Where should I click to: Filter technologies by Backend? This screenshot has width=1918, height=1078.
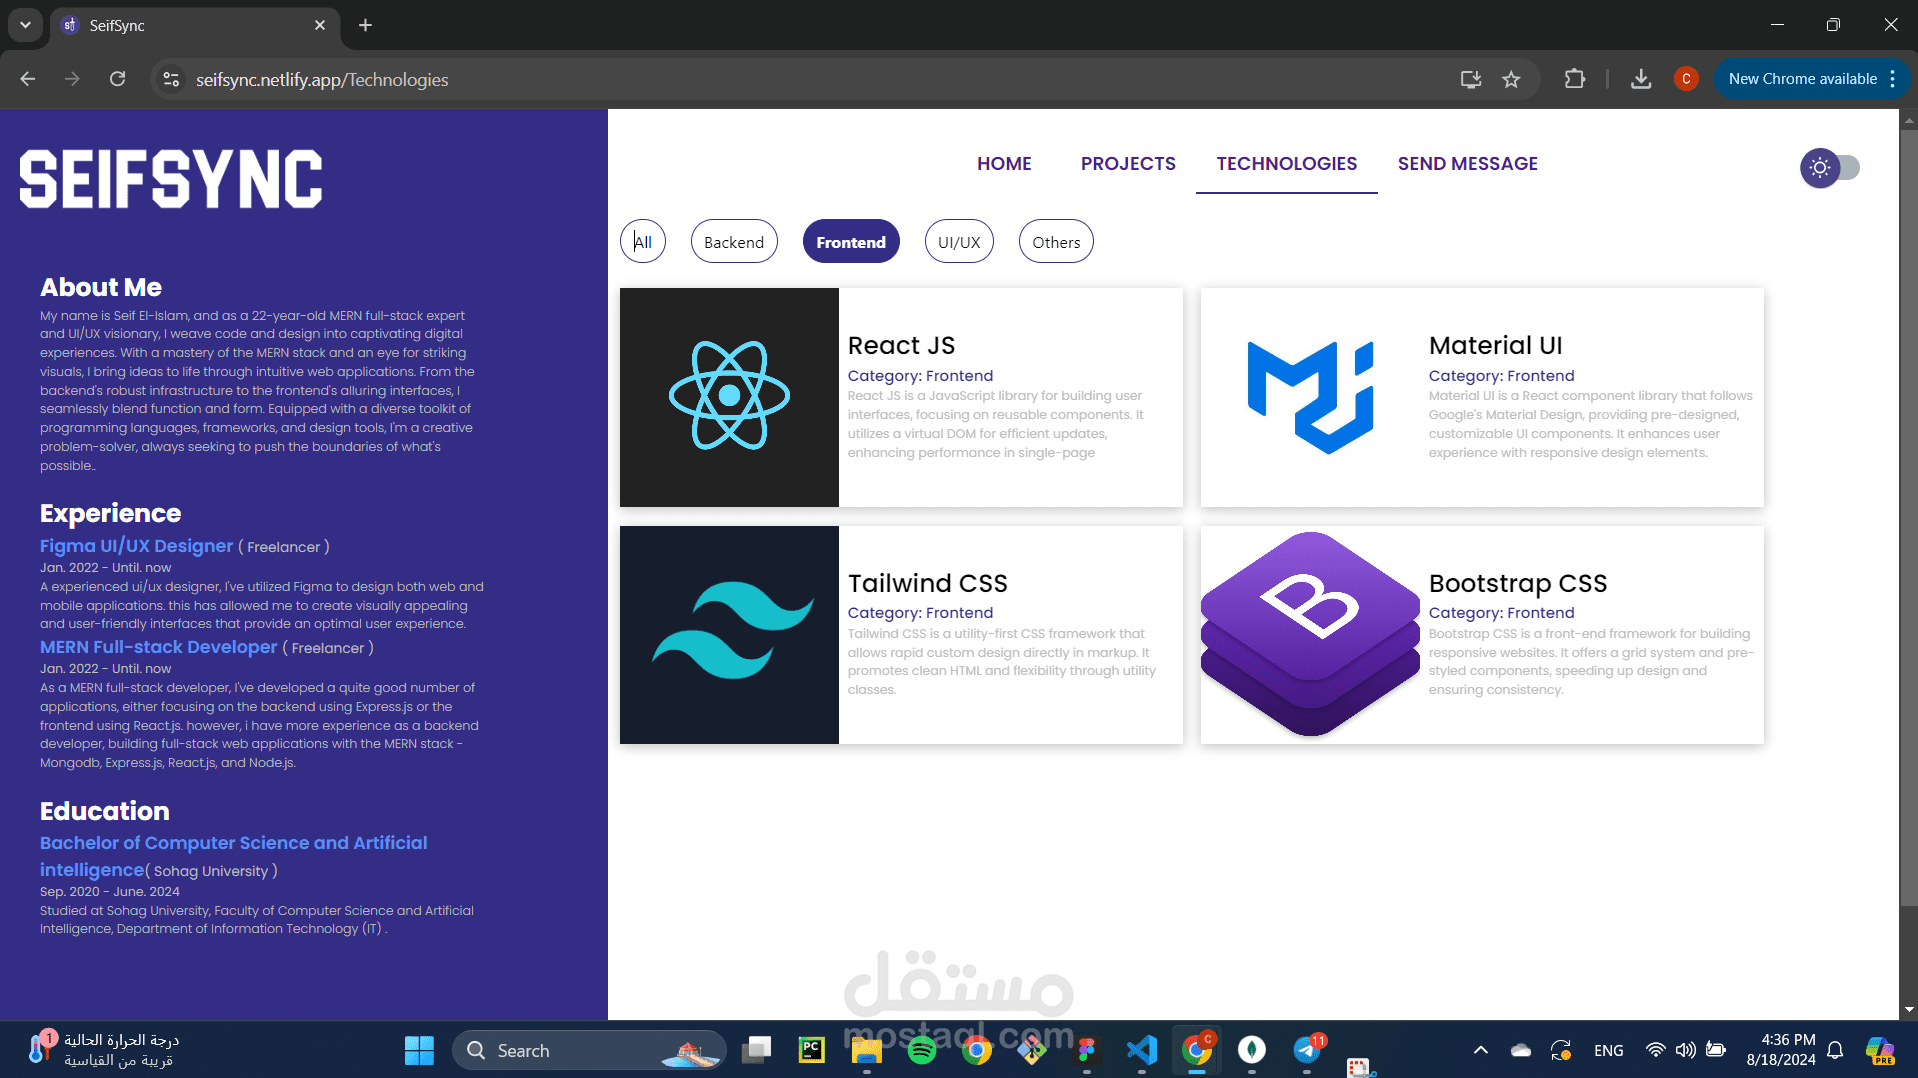734,242
